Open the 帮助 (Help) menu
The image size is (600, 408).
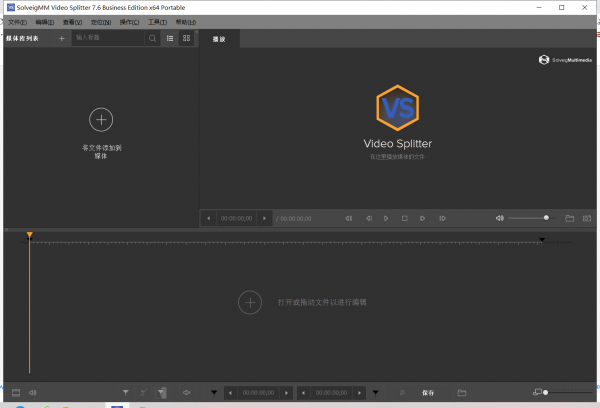point(186,22)
